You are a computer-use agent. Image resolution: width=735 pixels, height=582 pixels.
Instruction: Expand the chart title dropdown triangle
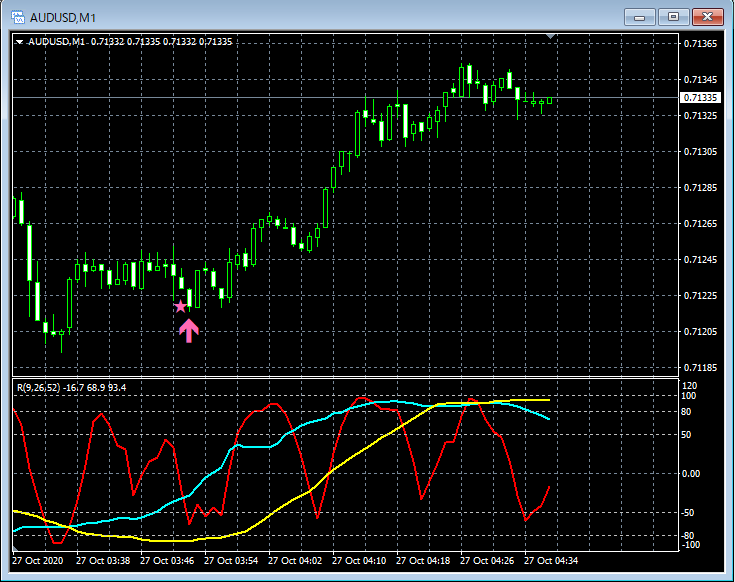point(19,42)
